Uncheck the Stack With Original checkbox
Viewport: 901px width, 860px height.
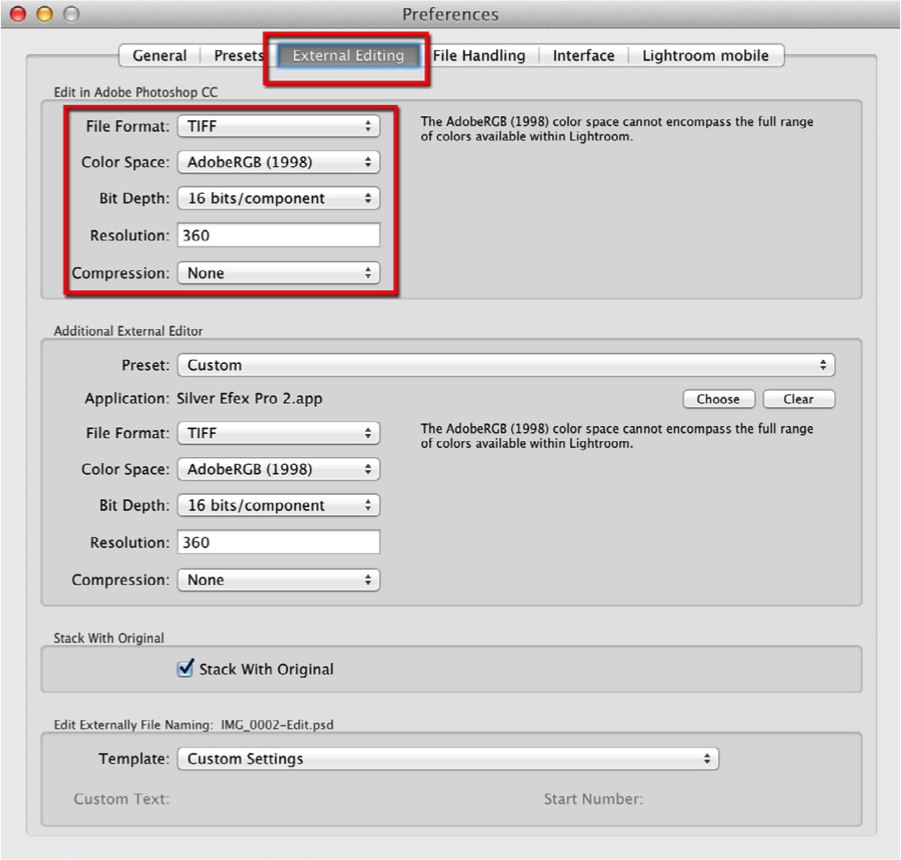[186, 668]
